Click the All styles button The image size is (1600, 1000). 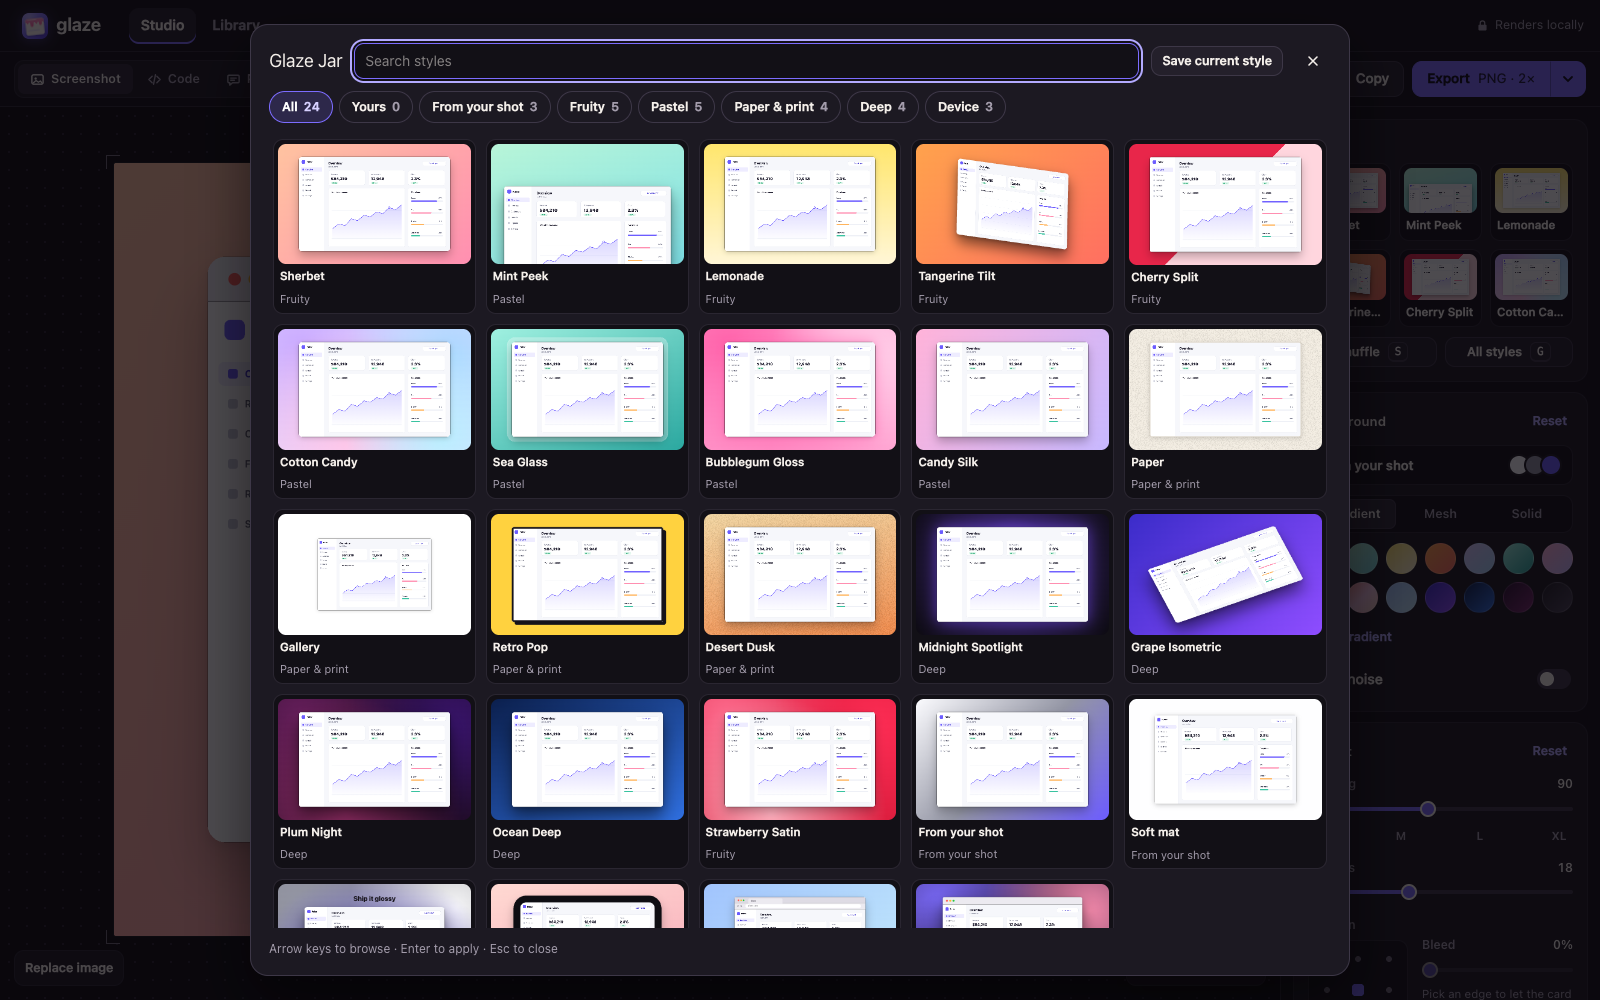point(1508,352)
